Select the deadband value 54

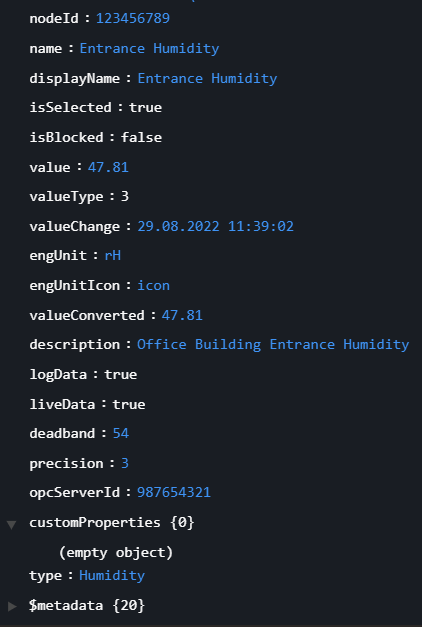121,433
